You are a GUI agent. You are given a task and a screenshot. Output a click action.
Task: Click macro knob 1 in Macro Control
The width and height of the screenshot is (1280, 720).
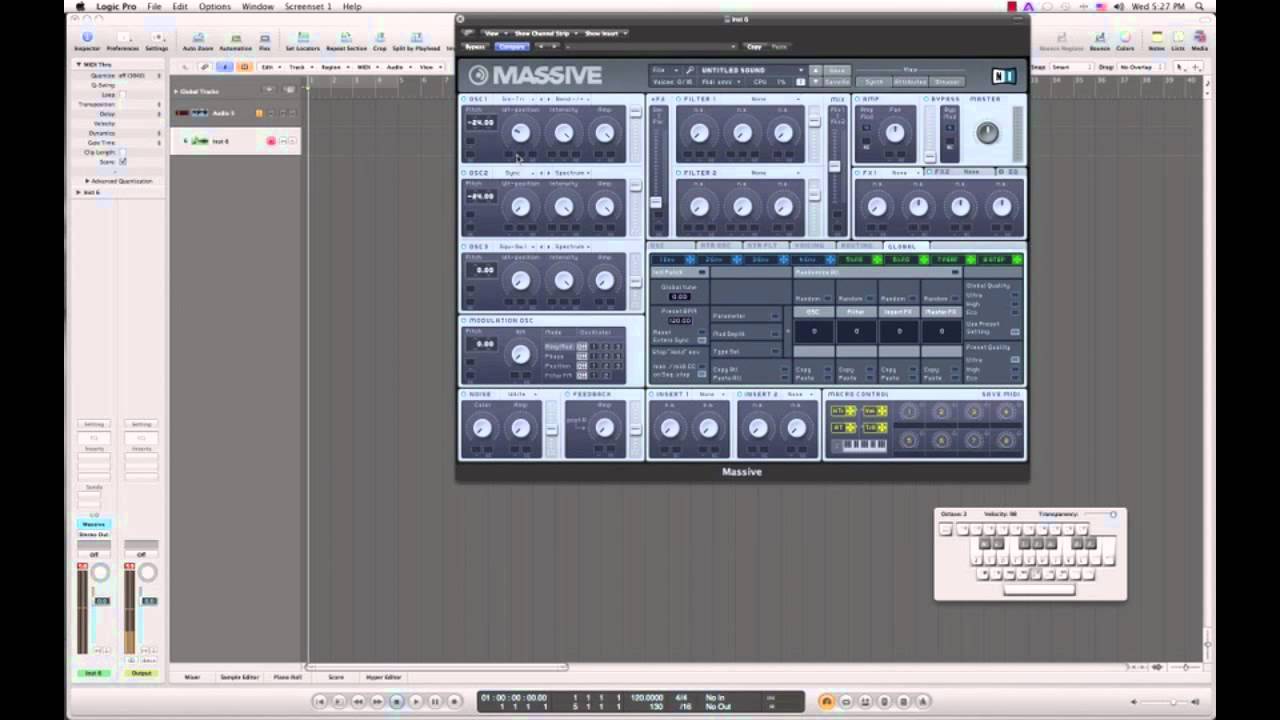click(909, 412)
